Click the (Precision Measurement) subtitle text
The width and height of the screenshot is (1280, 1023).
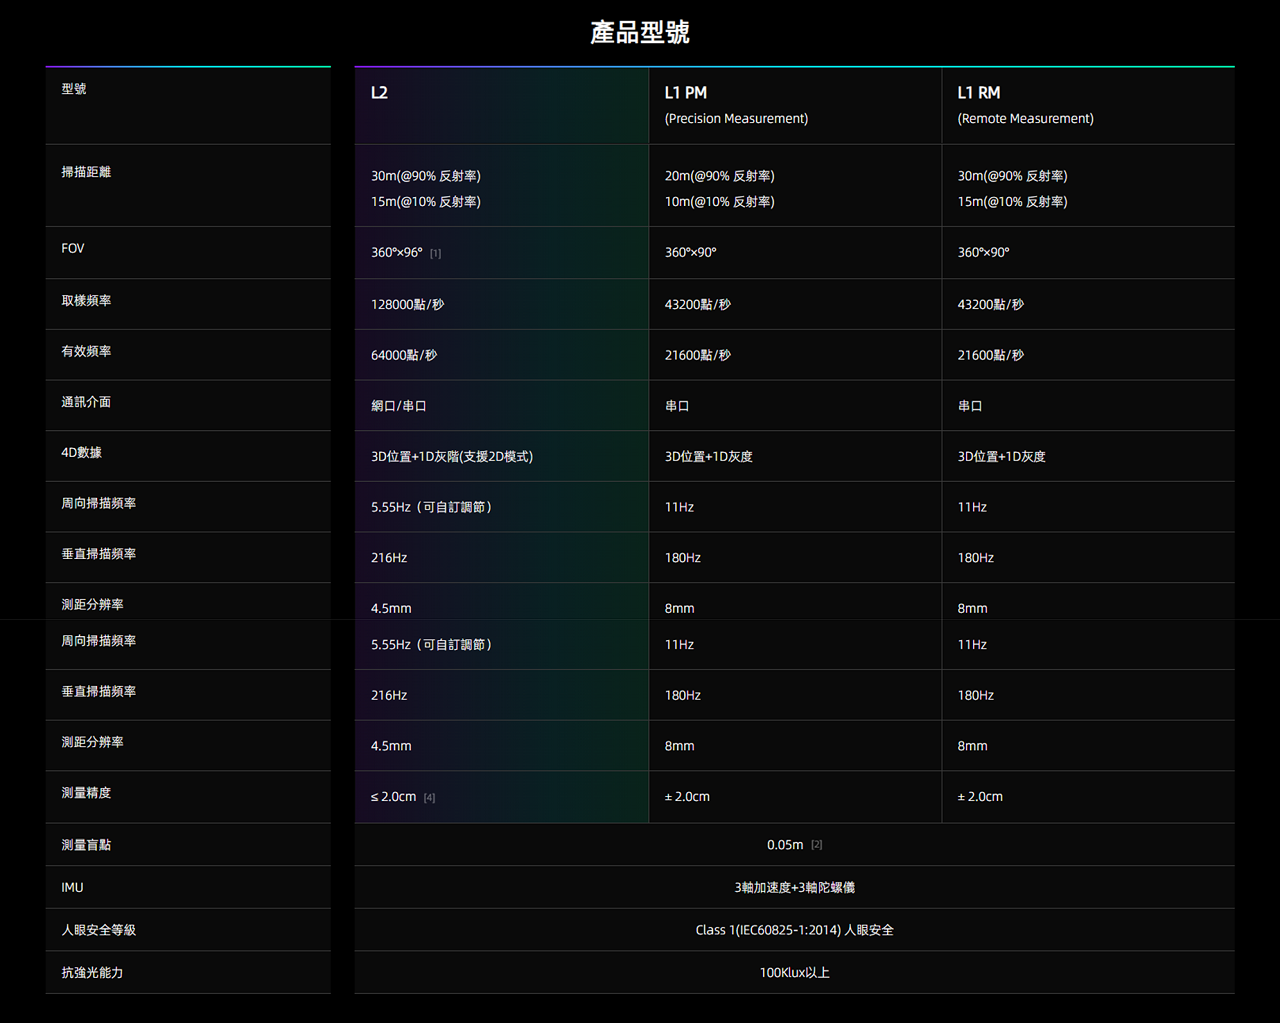click(736, 119)
